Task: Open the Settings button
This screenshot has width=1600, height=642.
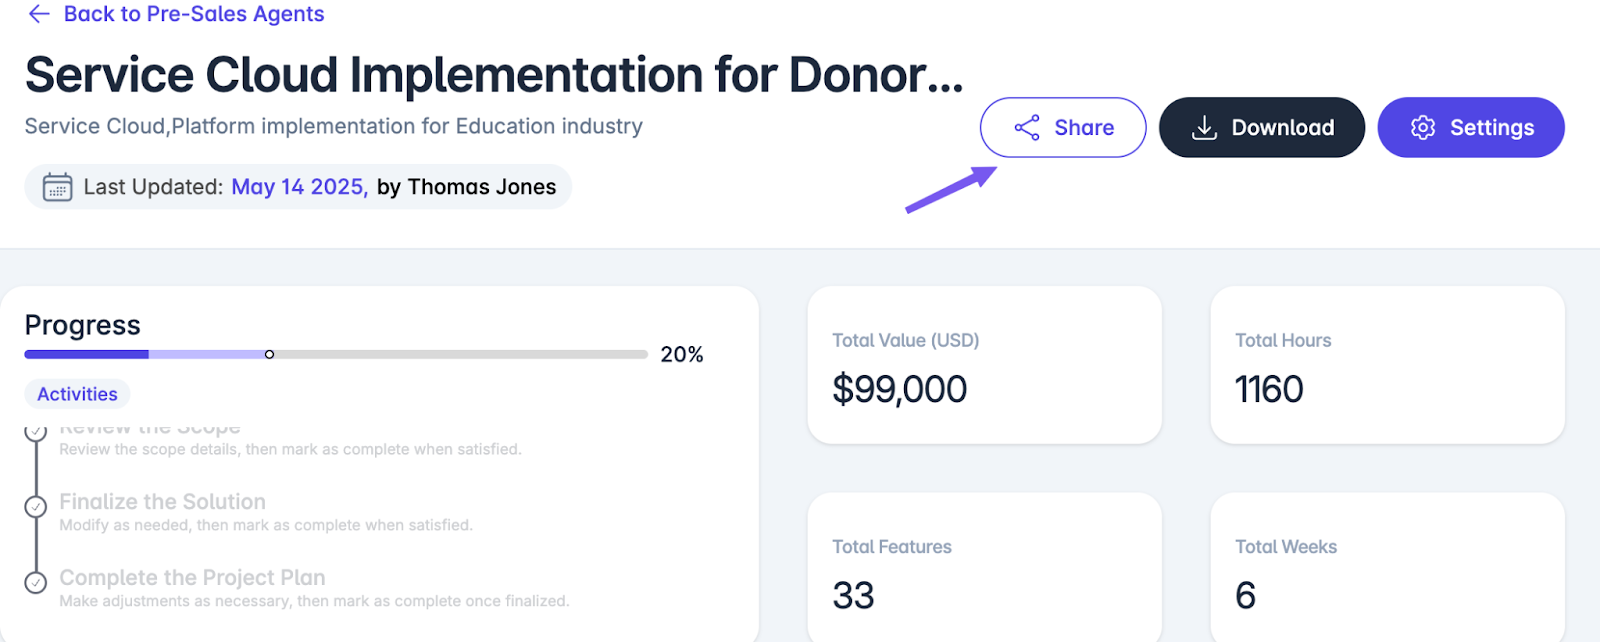Action: pyautogui.click(x=1471, y=127)
